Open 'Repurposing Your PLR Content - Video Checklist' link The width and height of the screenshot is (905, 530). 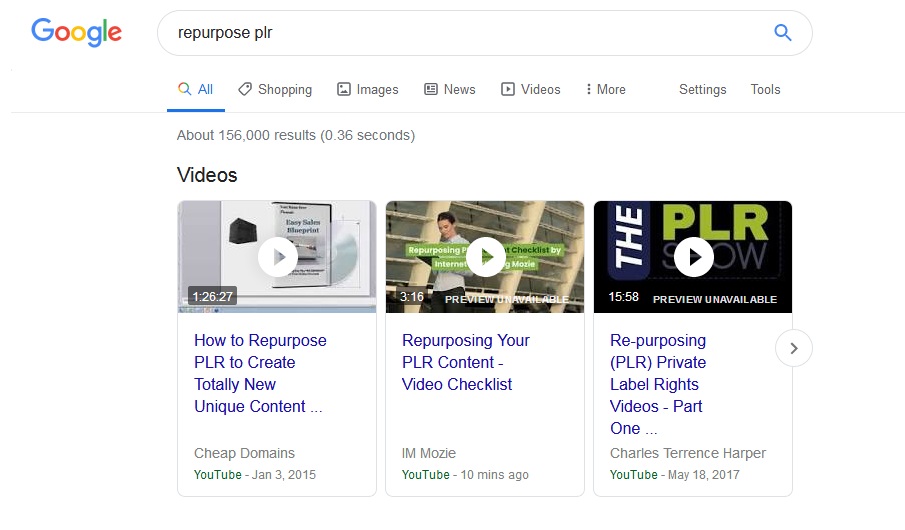coord(465,363)
